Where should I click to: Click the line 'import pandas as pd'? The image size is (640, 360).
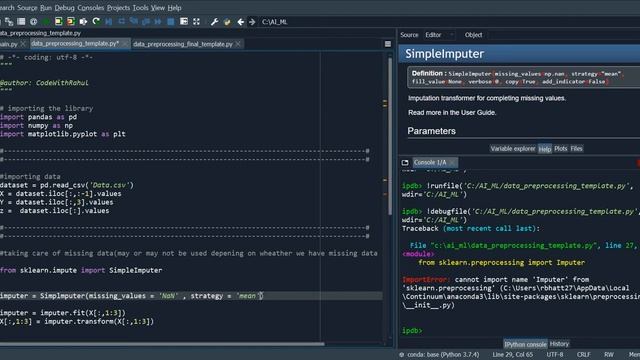coord(38,117)
